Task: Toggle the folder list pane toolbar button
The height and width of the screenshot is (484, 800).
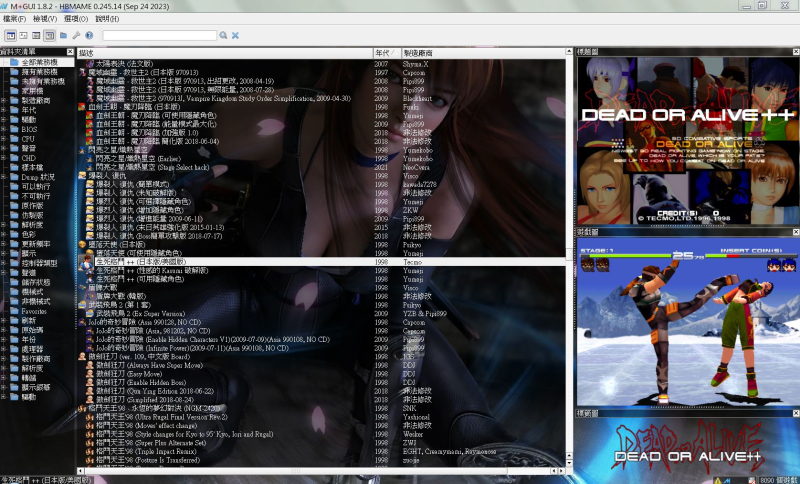Action: pyautogui.click(x=10, y=35)
